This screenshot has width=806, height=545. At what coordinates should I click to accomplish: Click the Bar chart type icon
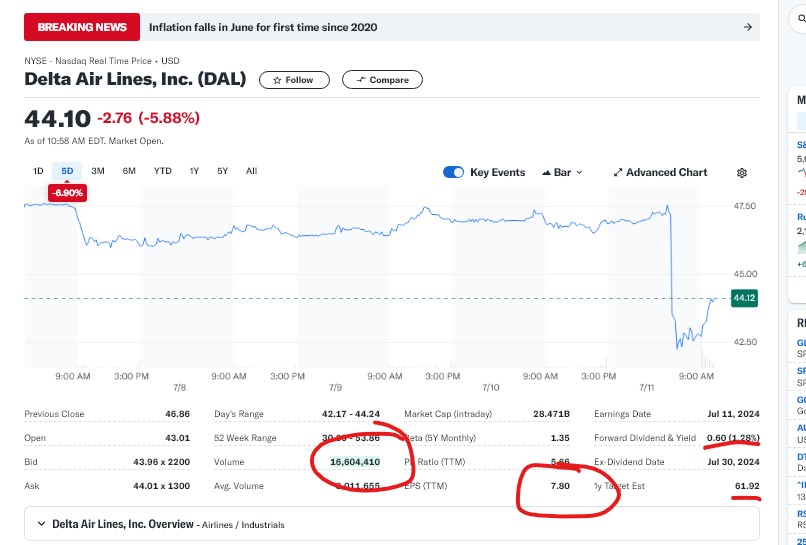point(546,173)
